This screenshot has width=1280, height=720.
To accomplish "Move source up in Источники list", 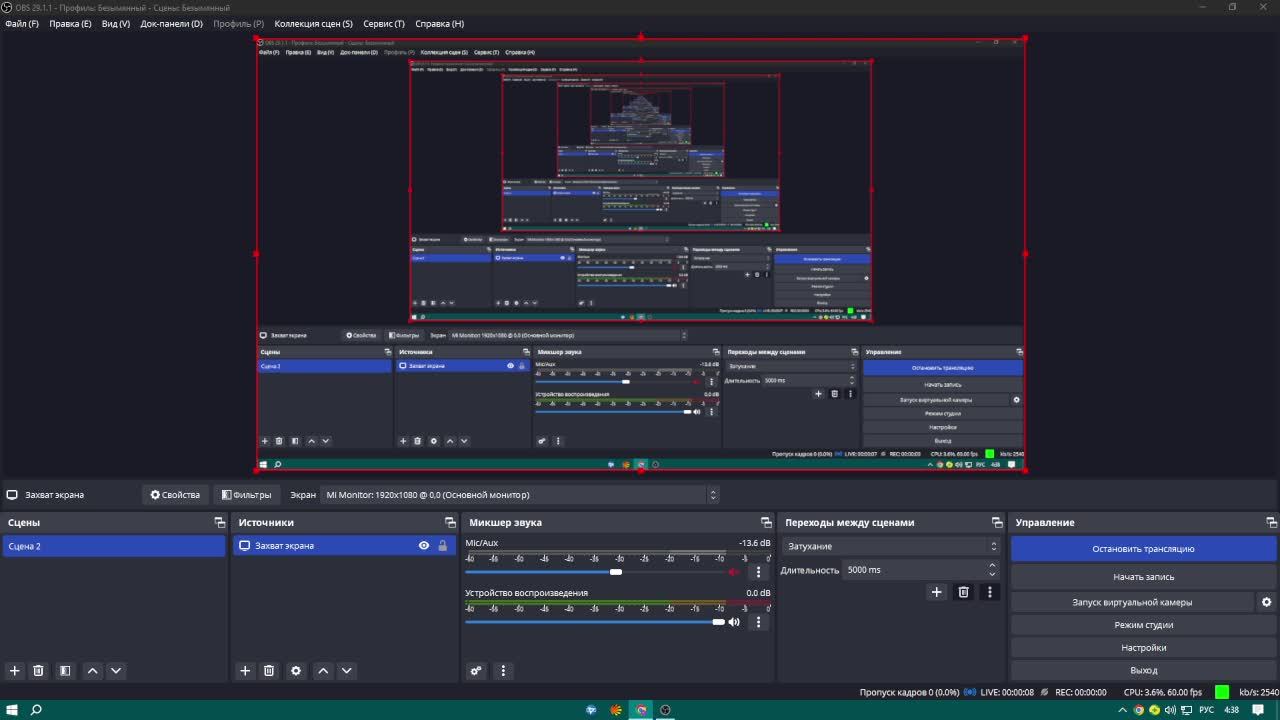I will click(323, 671).
